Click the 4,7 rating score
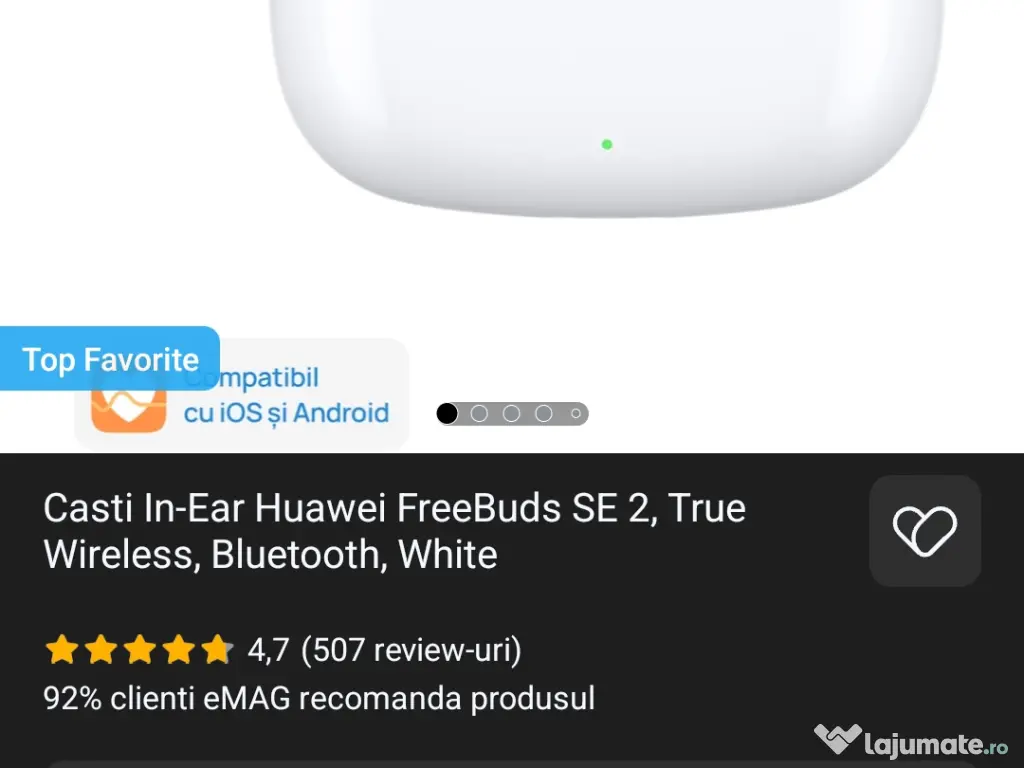 coord(268,650)
